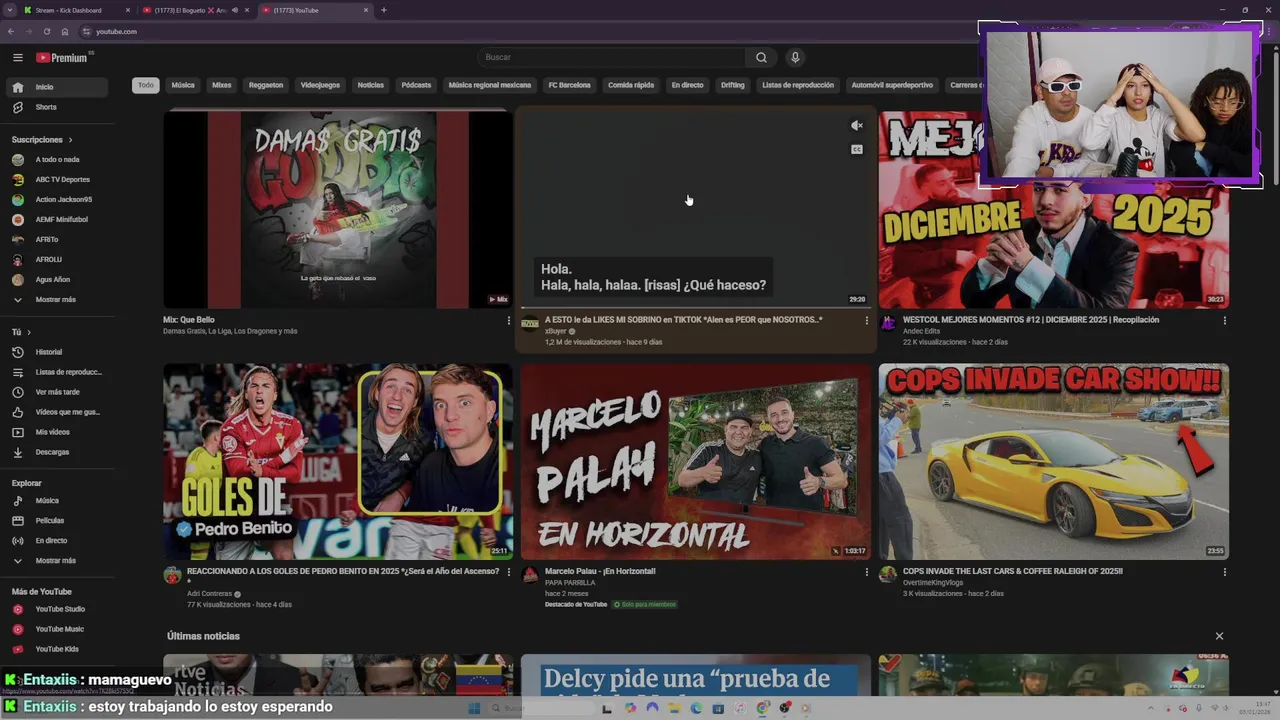Open Películas under Explorar
Viewport: 1280px width, 720px height.
(x=59, y=520)
